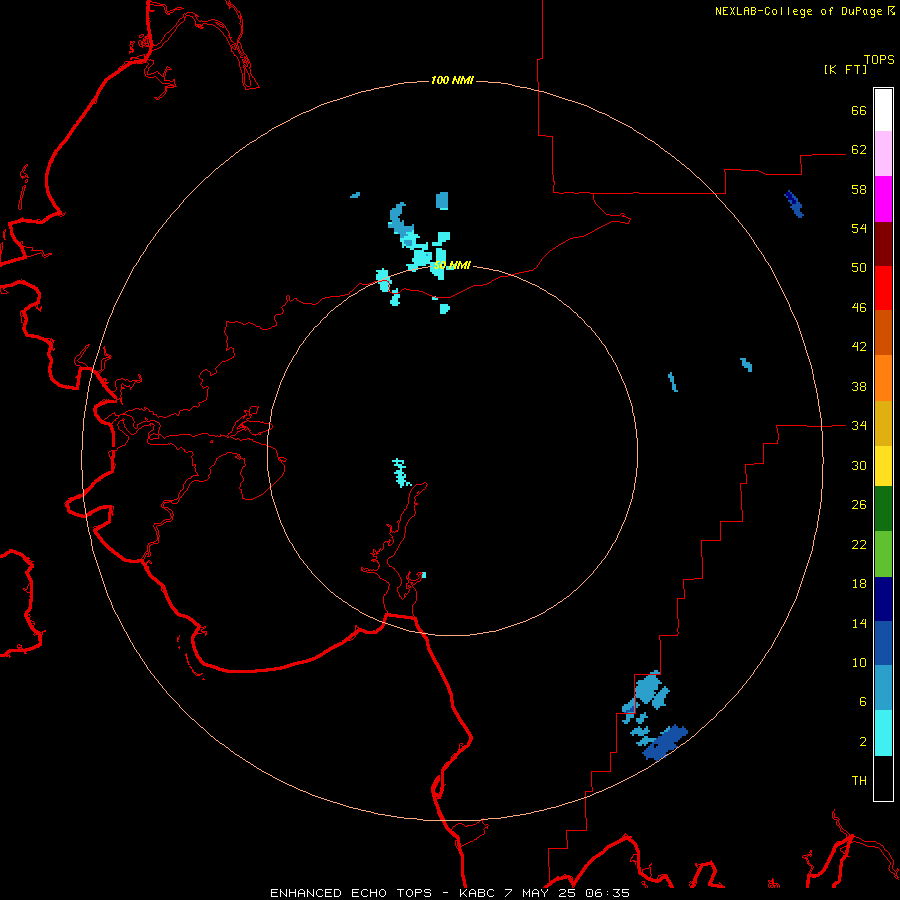900x900 pixels.
Task: Click the light pink 62 kft swatch
Action: [x=883, y=153]
